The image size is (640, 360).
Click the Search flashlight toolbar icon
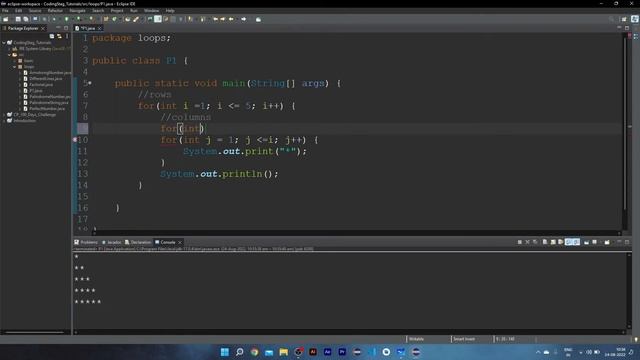(x=136, y=19)
